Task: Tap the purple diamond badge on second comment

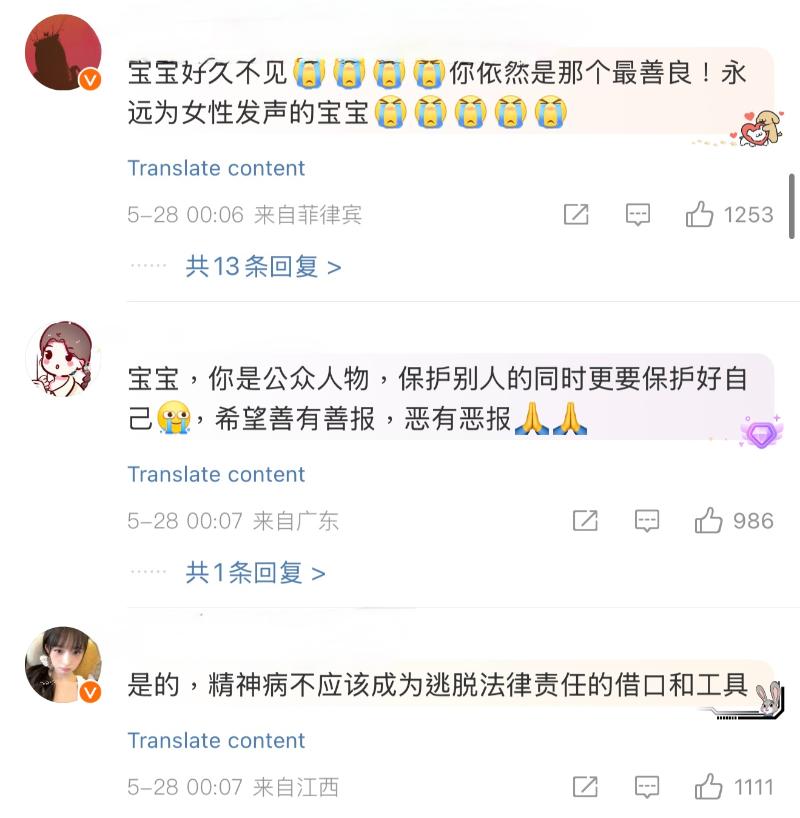Action: coord(761,432)
